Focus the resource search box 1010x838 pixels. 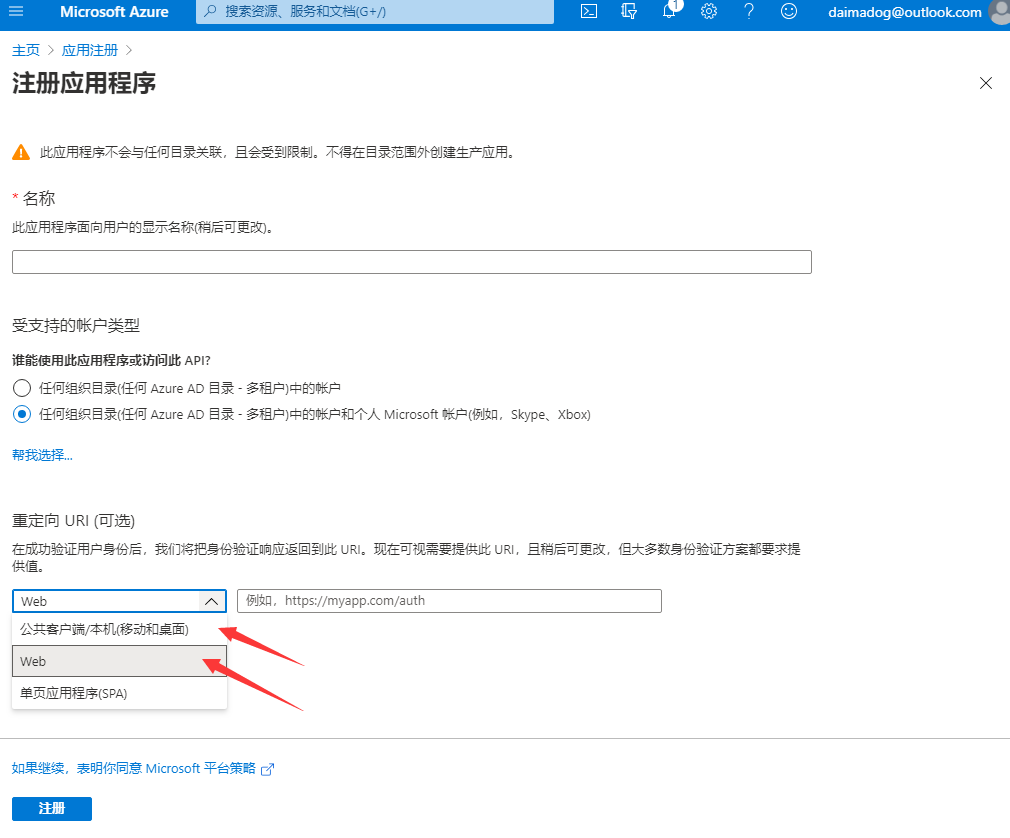375,12
